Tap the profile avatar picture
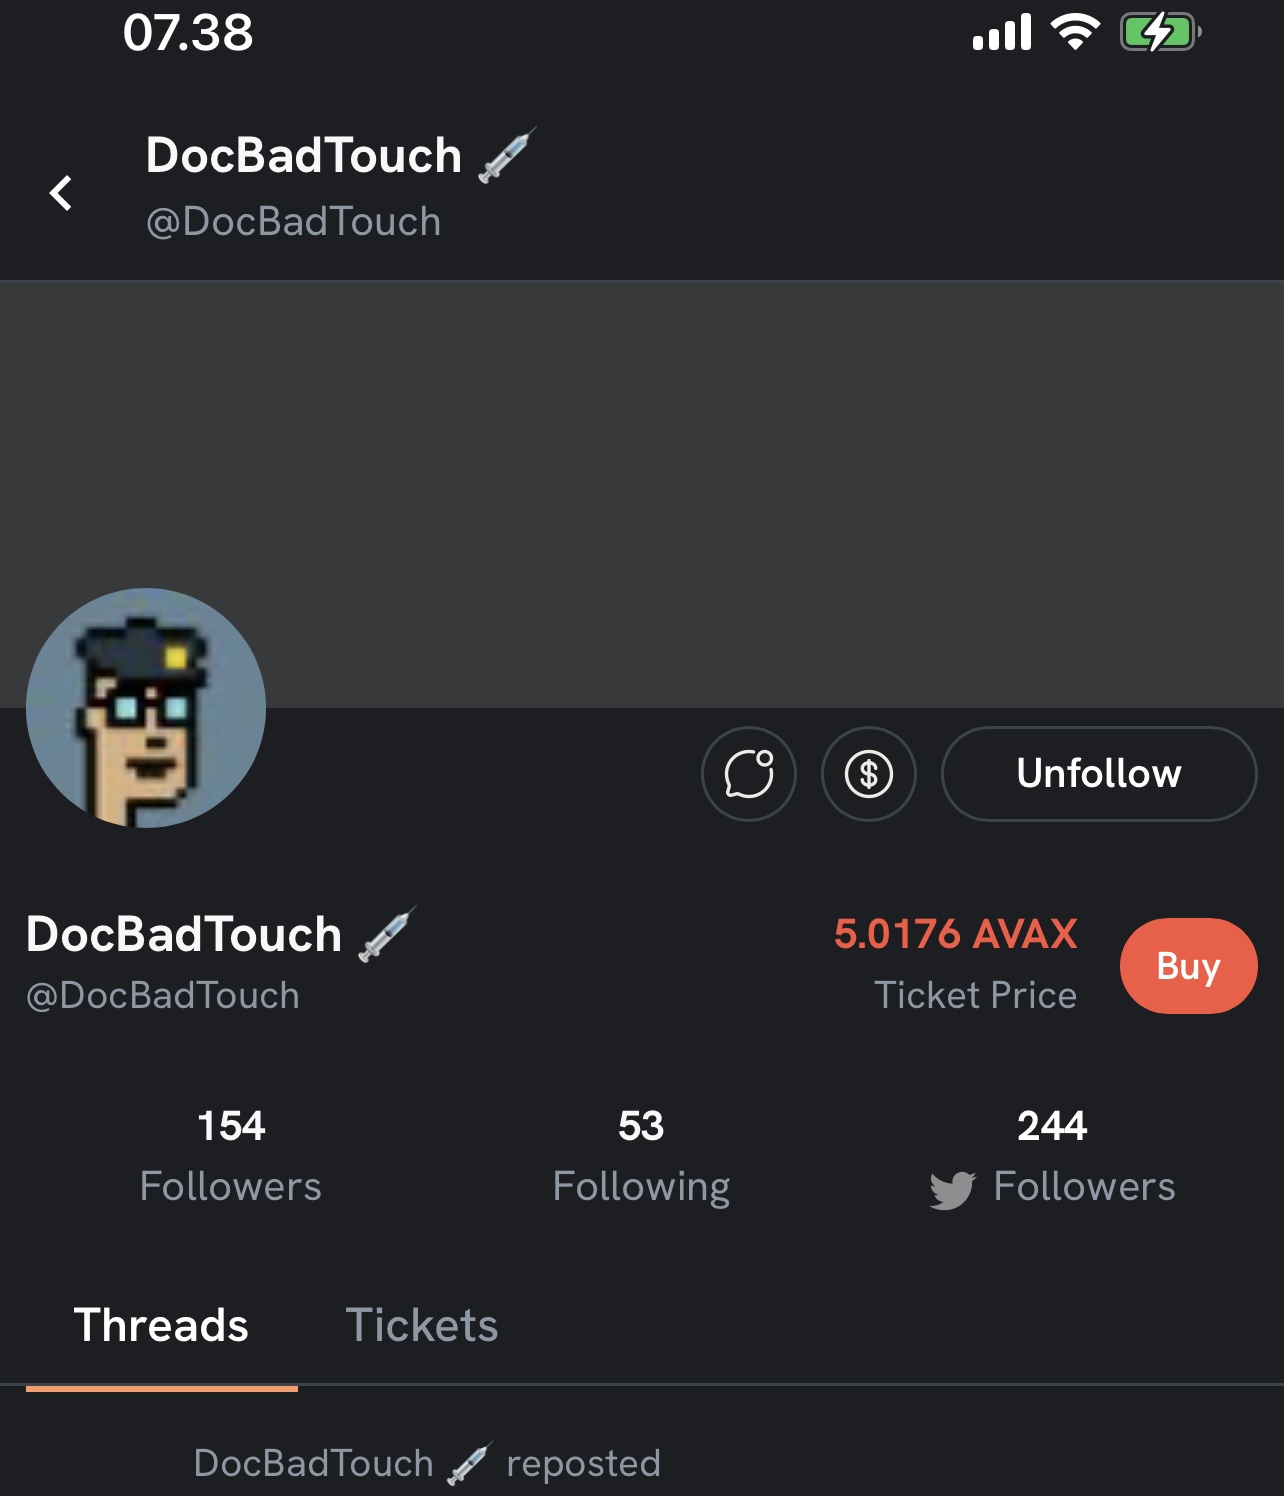 point(146,708)
